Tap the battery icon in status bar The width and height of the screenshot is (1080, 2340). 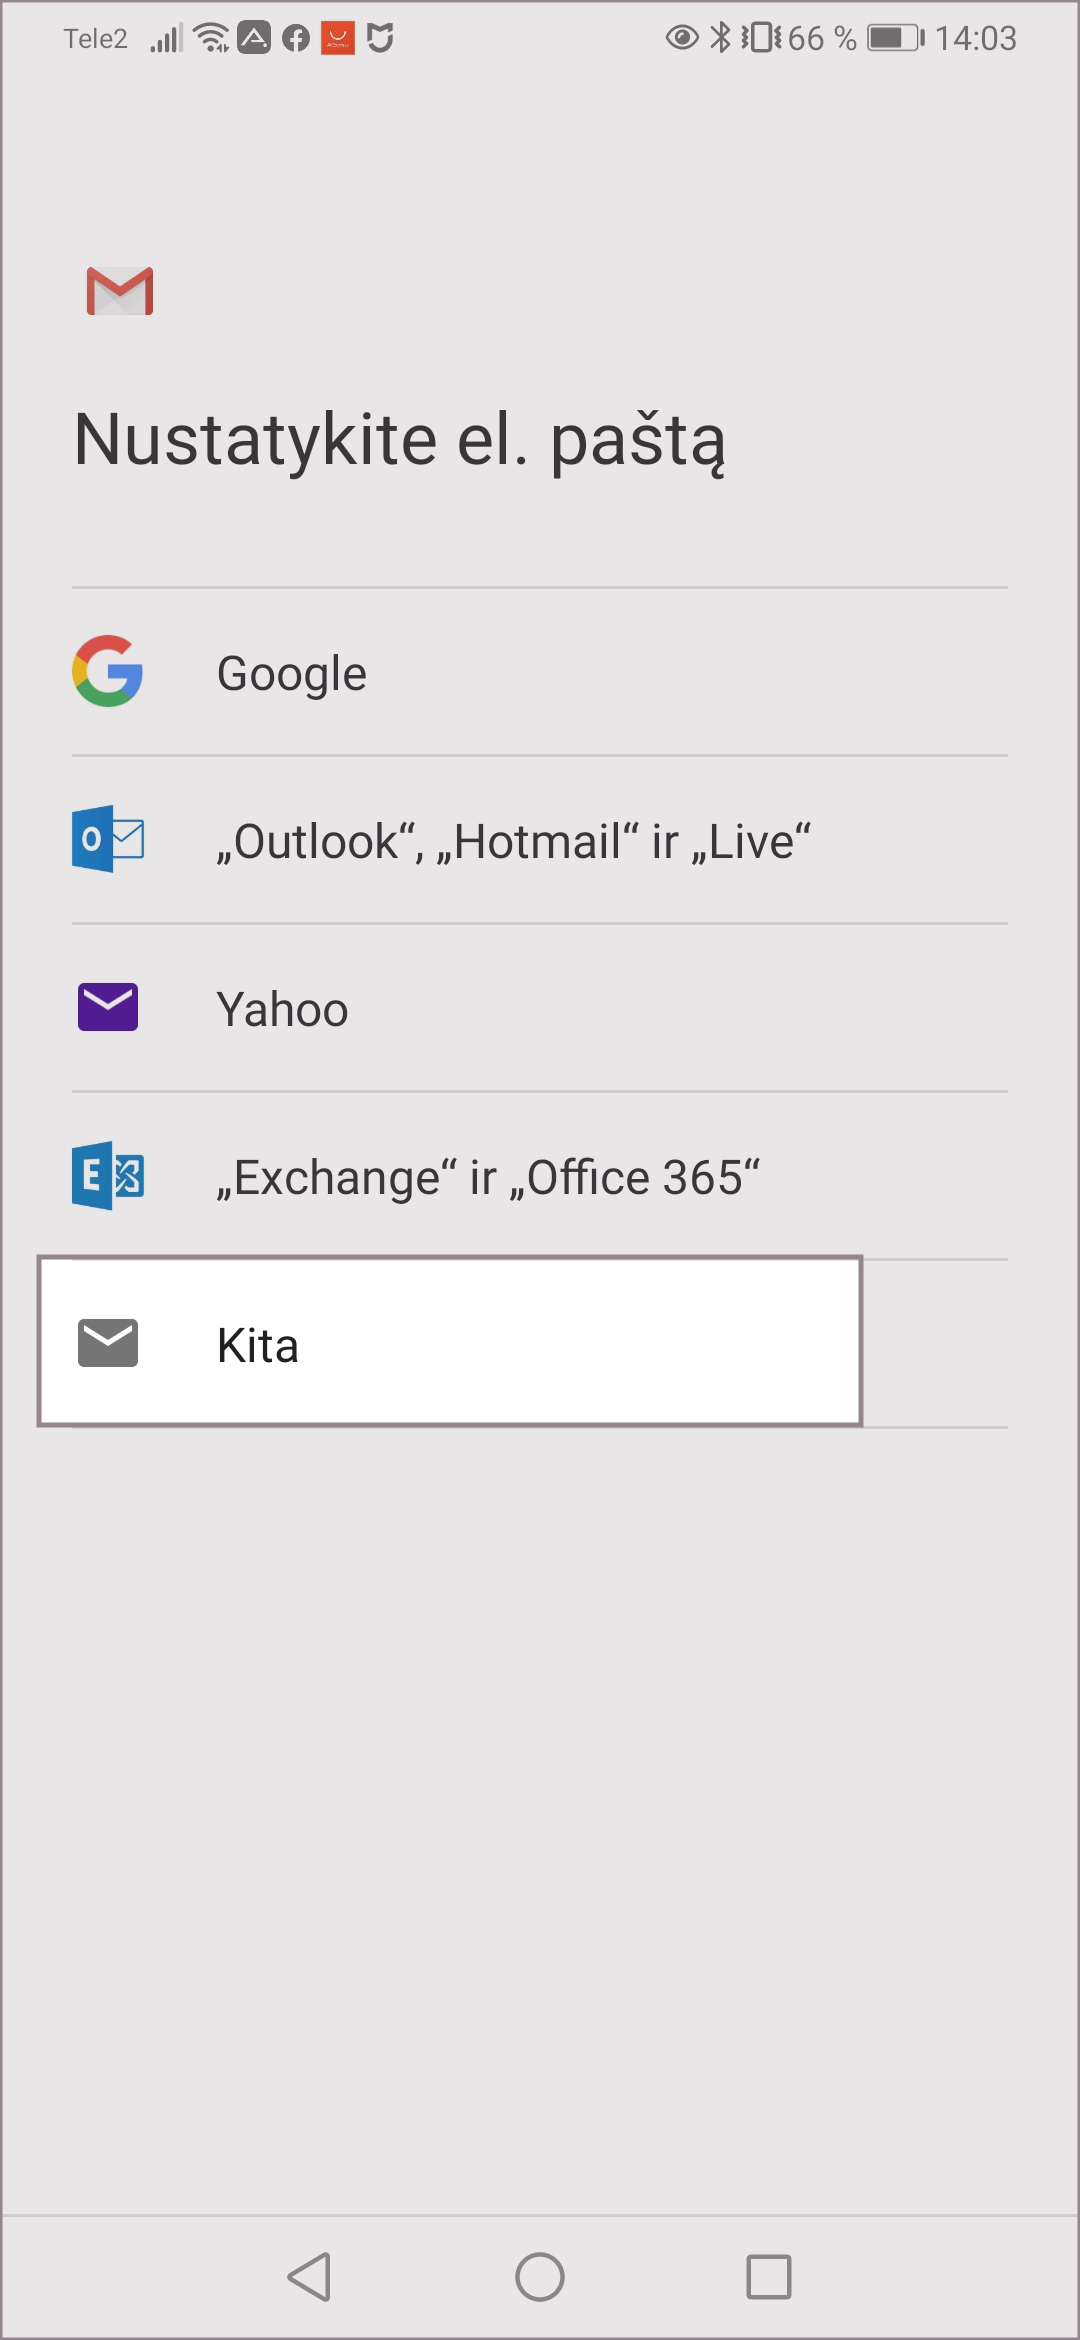pos(895,38)
